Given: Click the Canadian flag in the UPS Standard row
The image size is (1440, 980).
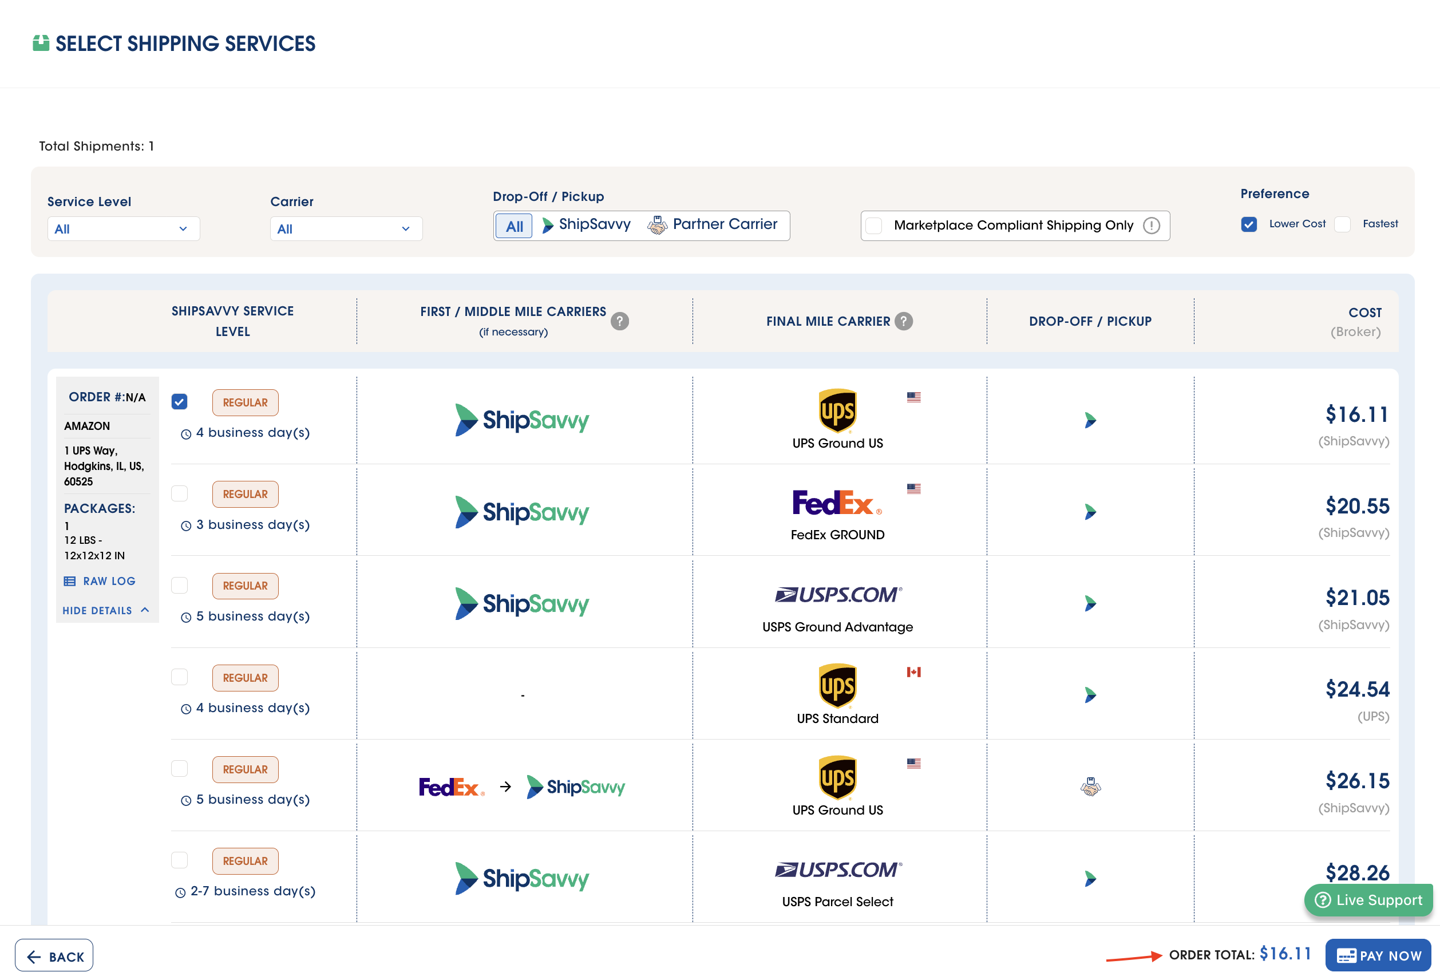Looking at the screenshot, I should [x=914, y=672].
